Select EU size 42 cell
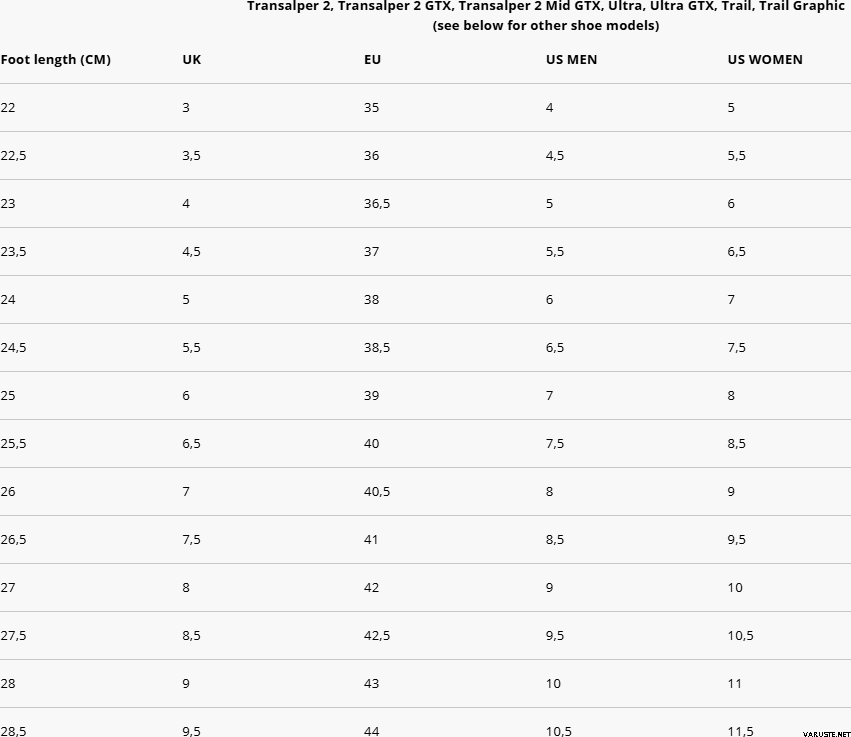Image resolution: width=851 pixels, height=737 pixels. pyautogui.click(x=372, y=588)
